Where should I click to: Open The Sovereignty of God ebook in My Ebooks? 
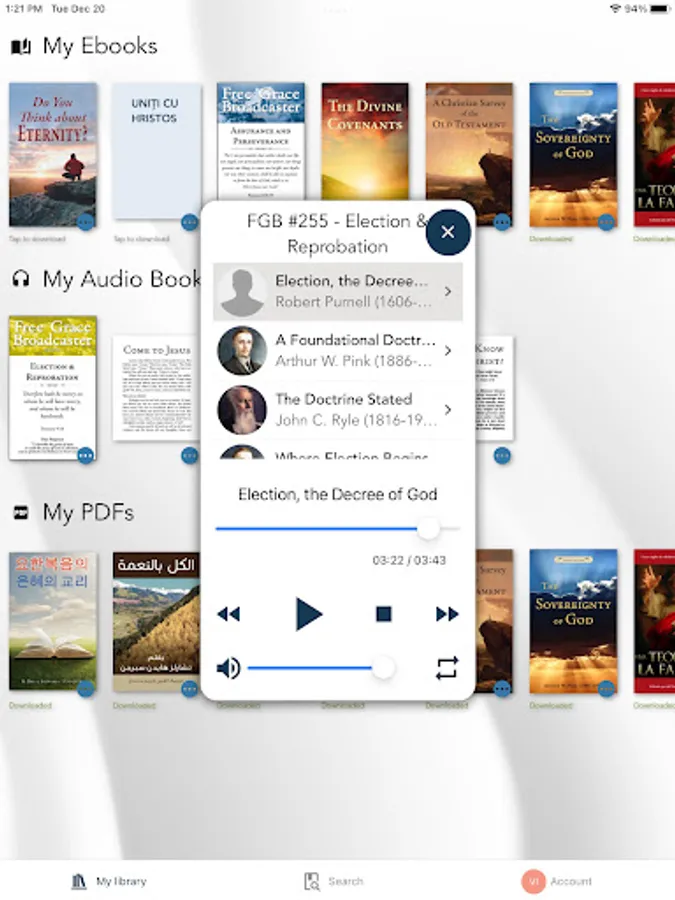[573, 155]
